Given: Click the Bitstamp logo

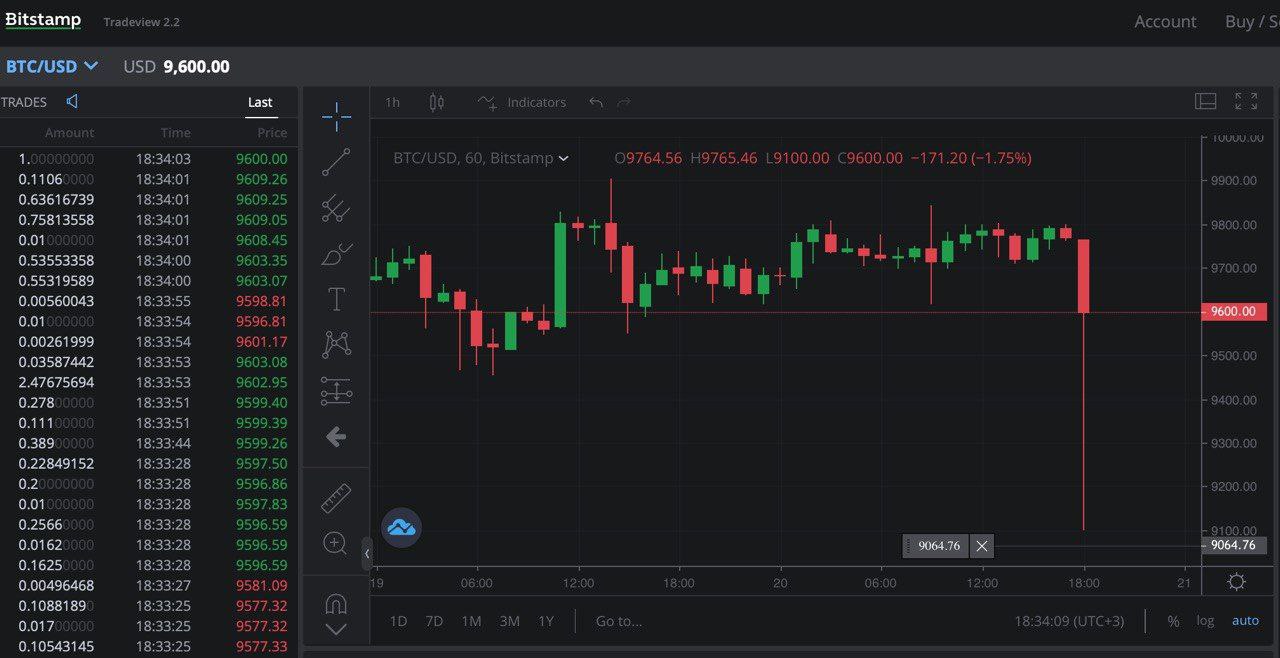Looking at the screenshot, I should (x=43, y=20).
